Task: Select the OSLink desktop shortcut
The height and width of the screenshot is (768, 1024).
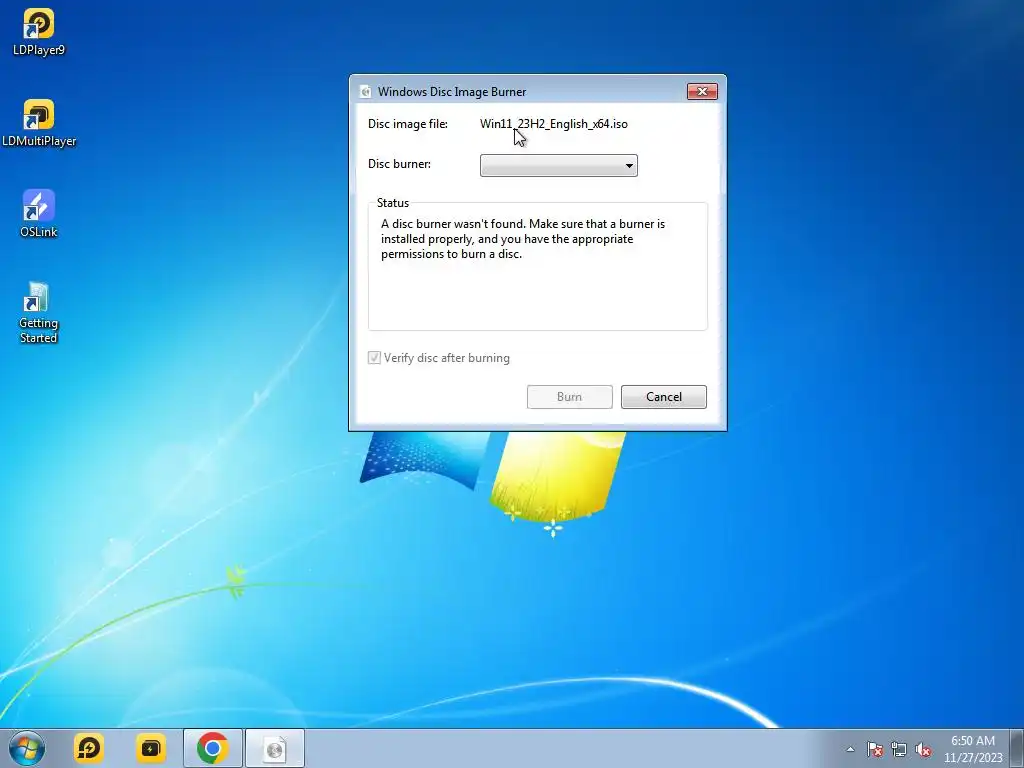Action: coord(39,214)
